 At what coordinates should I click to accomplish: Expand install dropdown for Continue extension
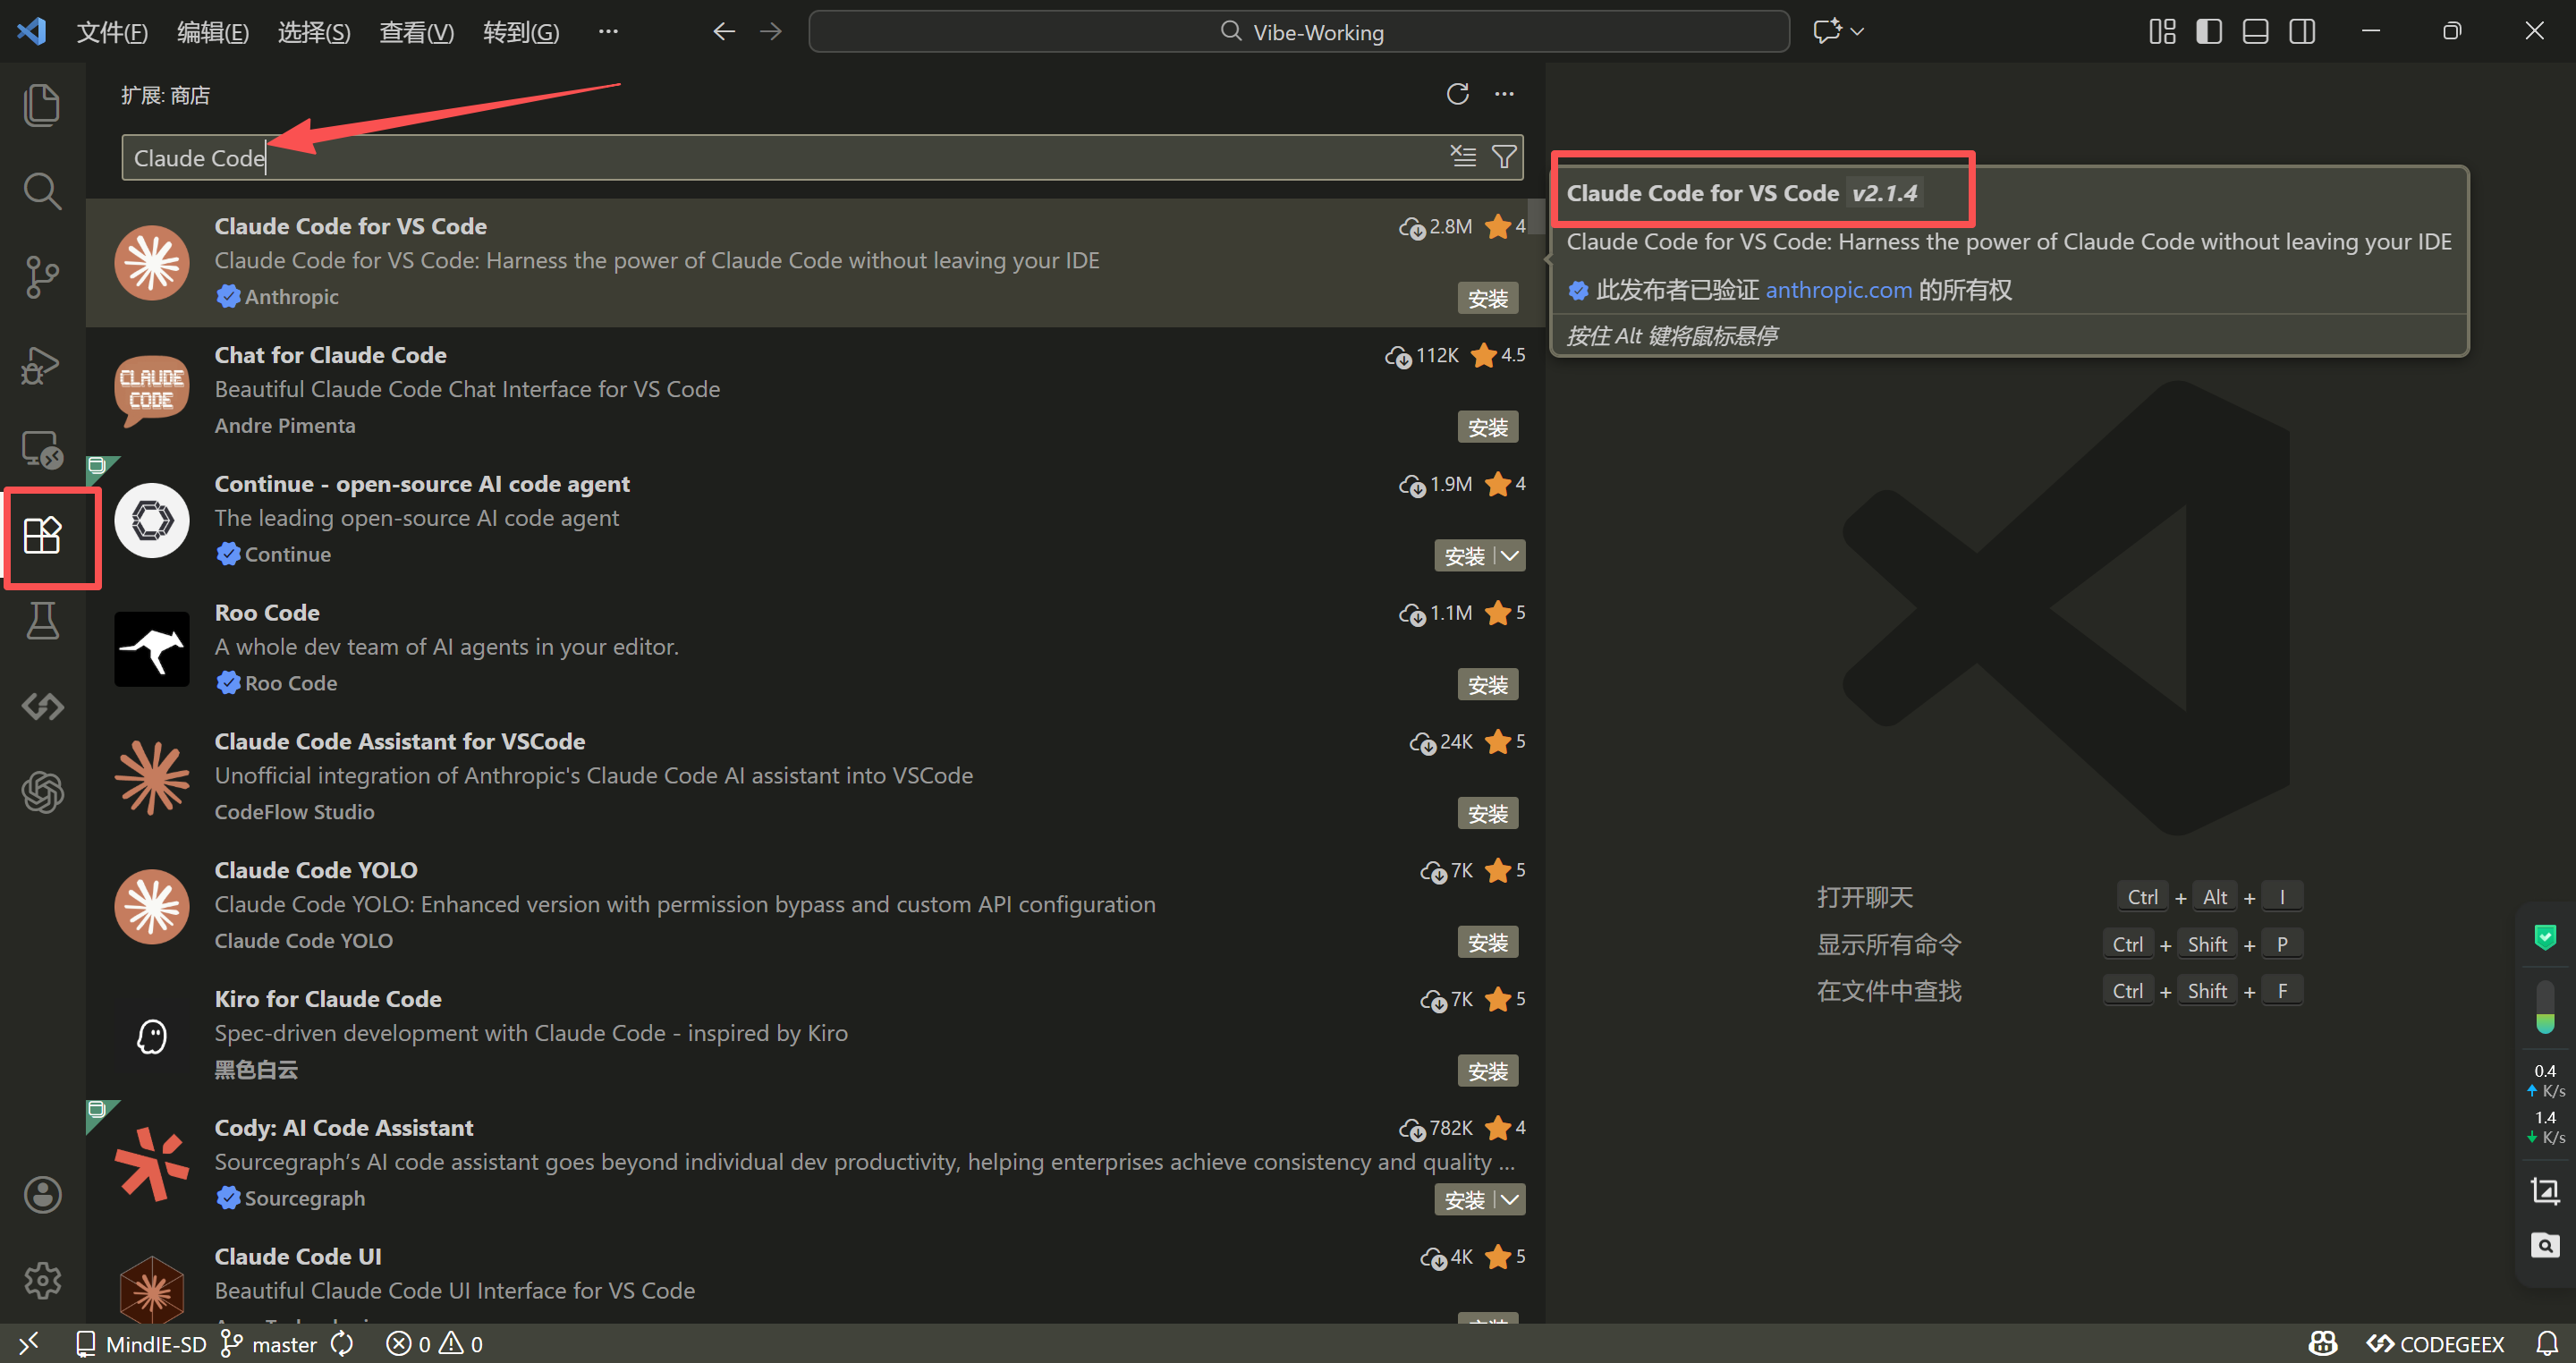1510,556
